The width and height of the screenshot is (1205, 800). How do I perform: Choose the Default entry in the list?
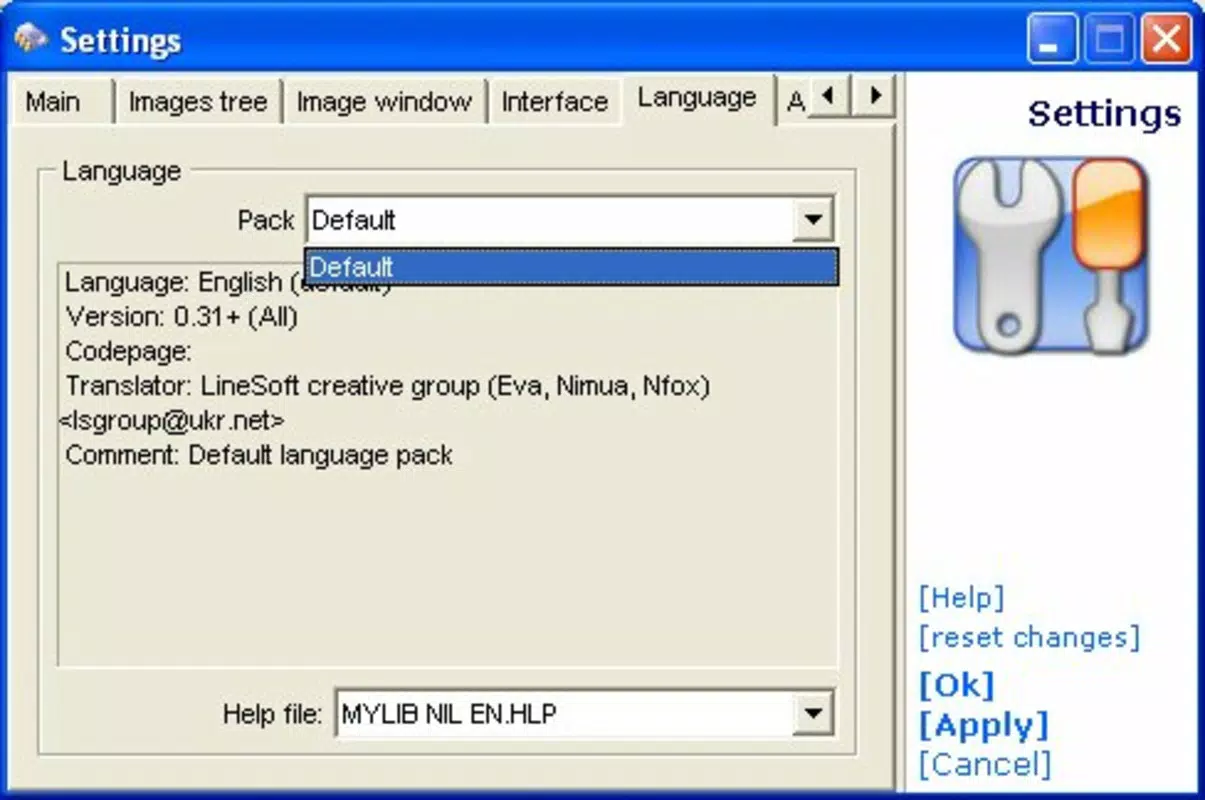tap(571, 267)
